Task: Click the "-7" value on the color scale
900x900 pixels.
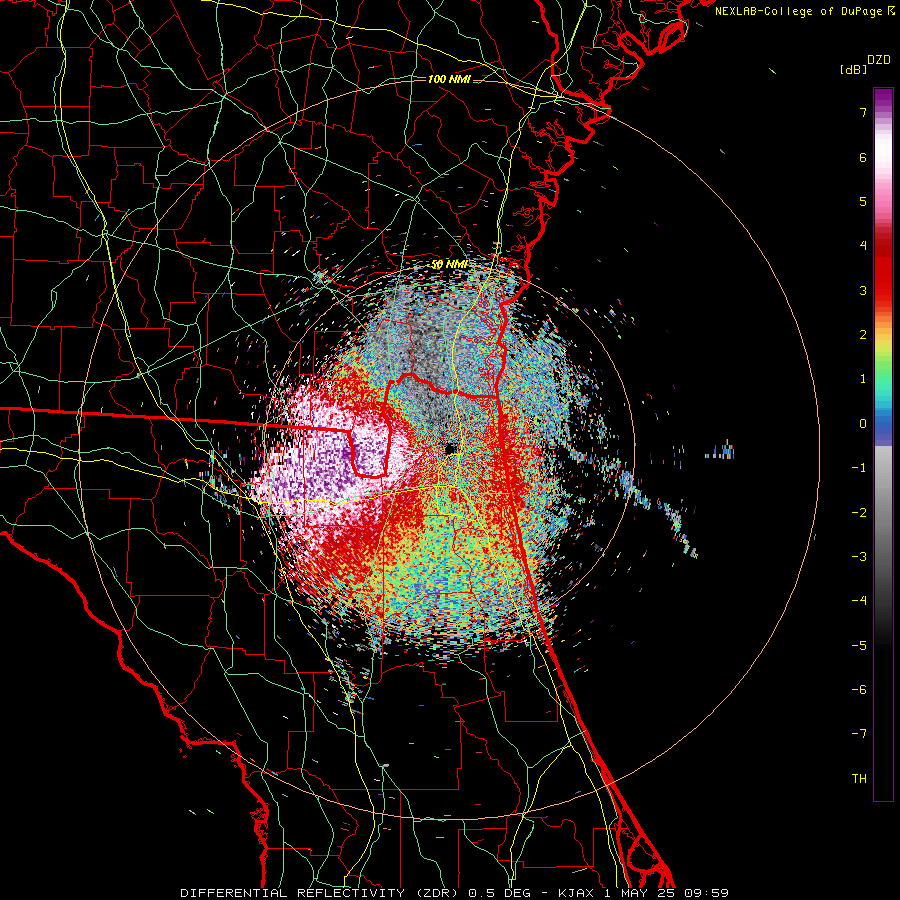Action: pyautogui.click(x=859, y=734)
